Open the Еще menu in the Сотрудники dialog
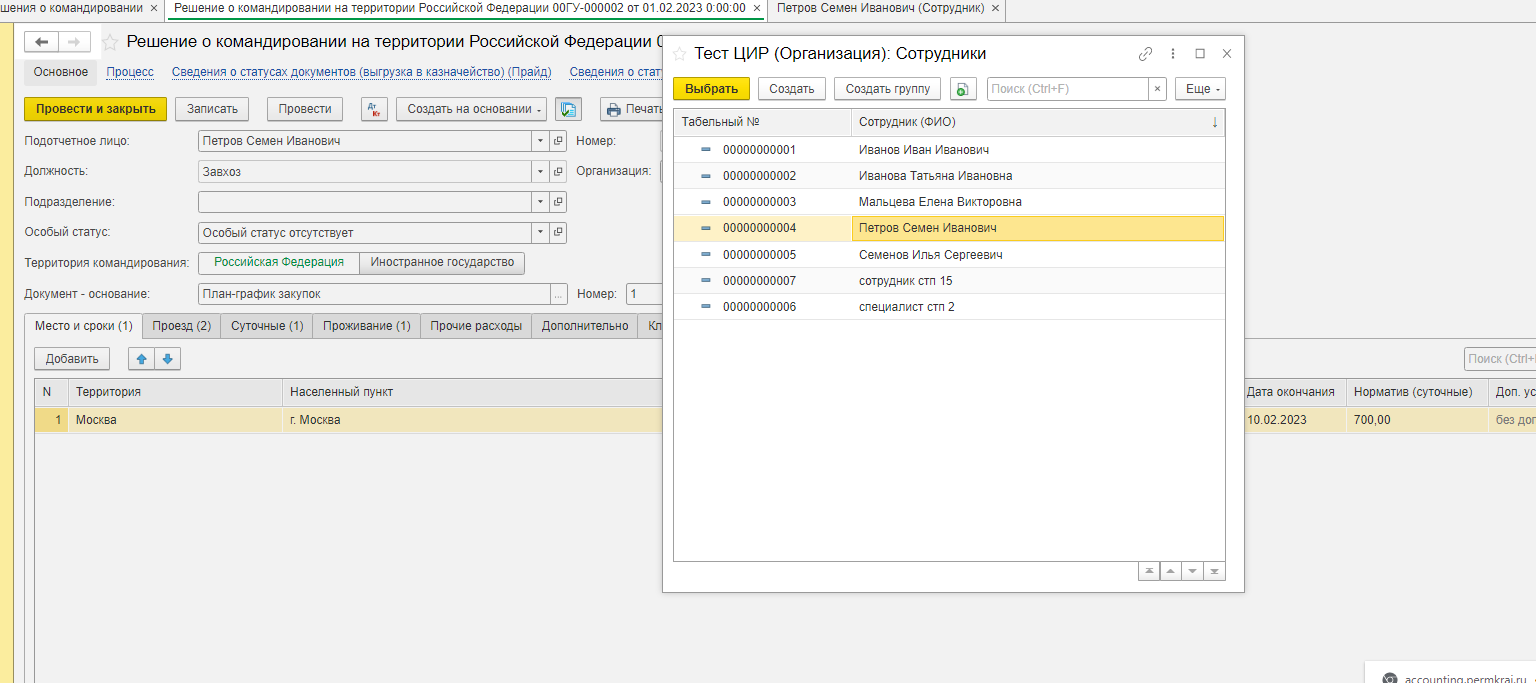The height and width of the screenshot is (683, 1536). pos(1200,89)
